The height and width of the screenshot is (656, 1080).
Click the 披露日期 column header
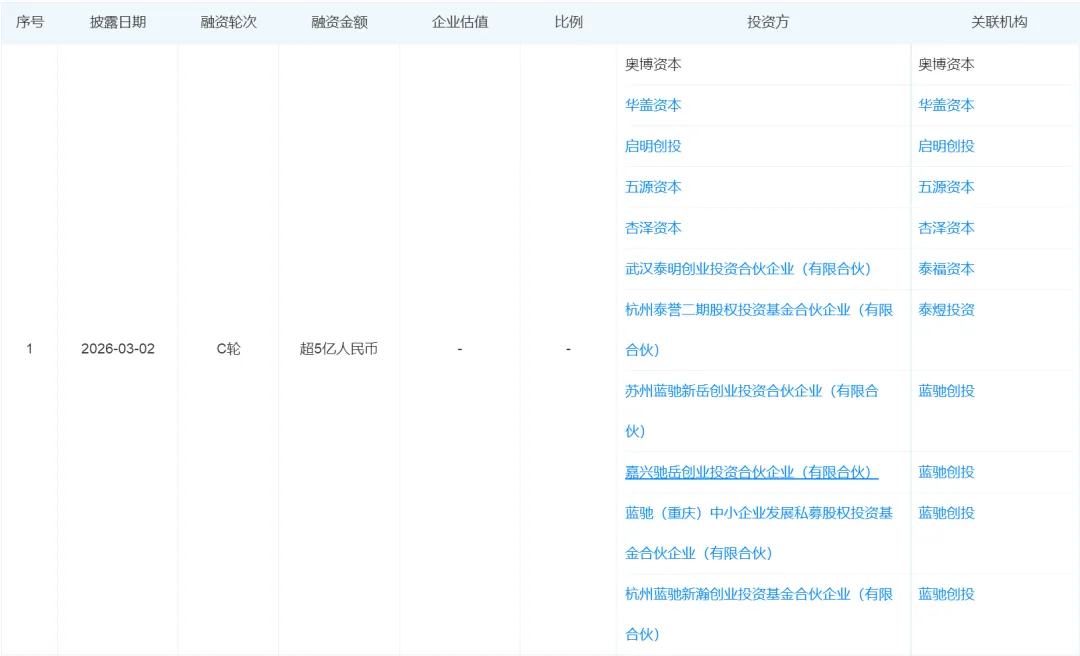118,22
